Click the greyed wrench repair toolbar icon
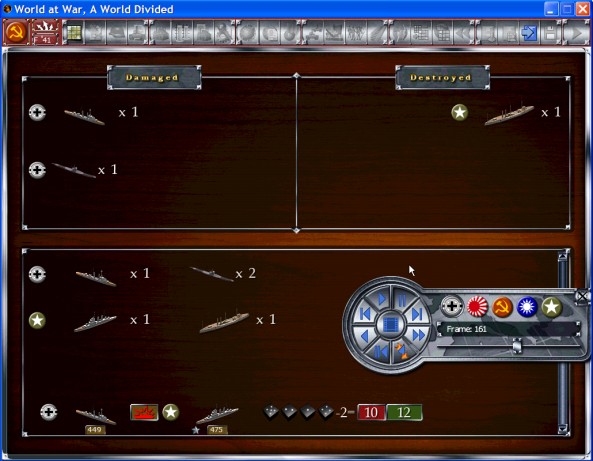This screenshot has width=593, height=461. 224,33
